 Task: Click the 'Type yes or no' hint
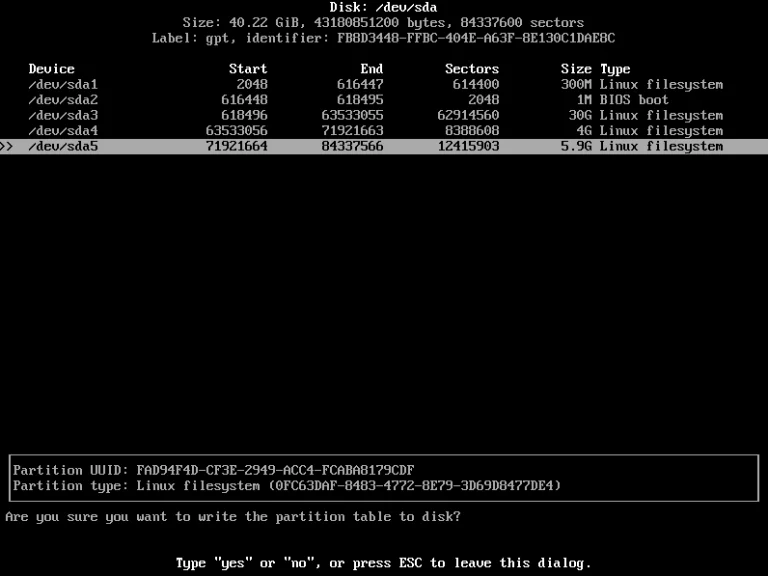(384, 563)
